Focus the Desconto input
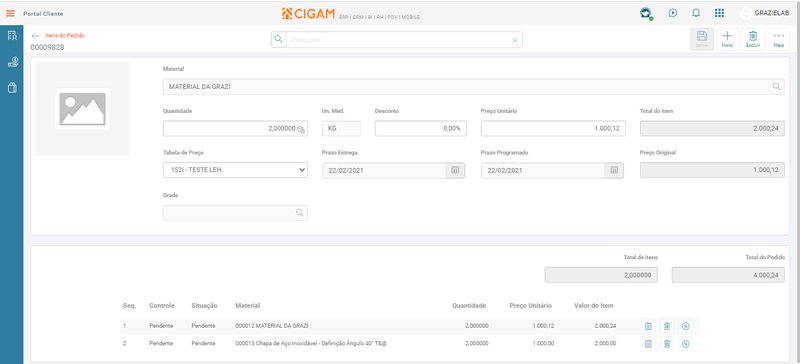The image size is (800, 364). (x=421, y=129)
